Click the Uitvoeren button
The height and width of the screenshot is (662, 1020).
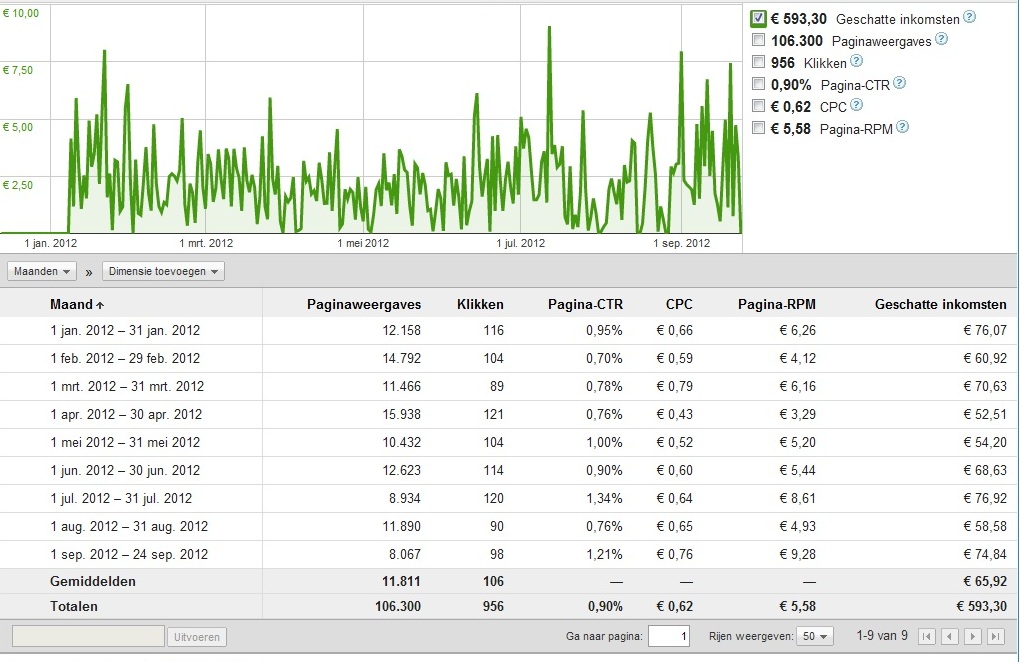click(196, 637)
